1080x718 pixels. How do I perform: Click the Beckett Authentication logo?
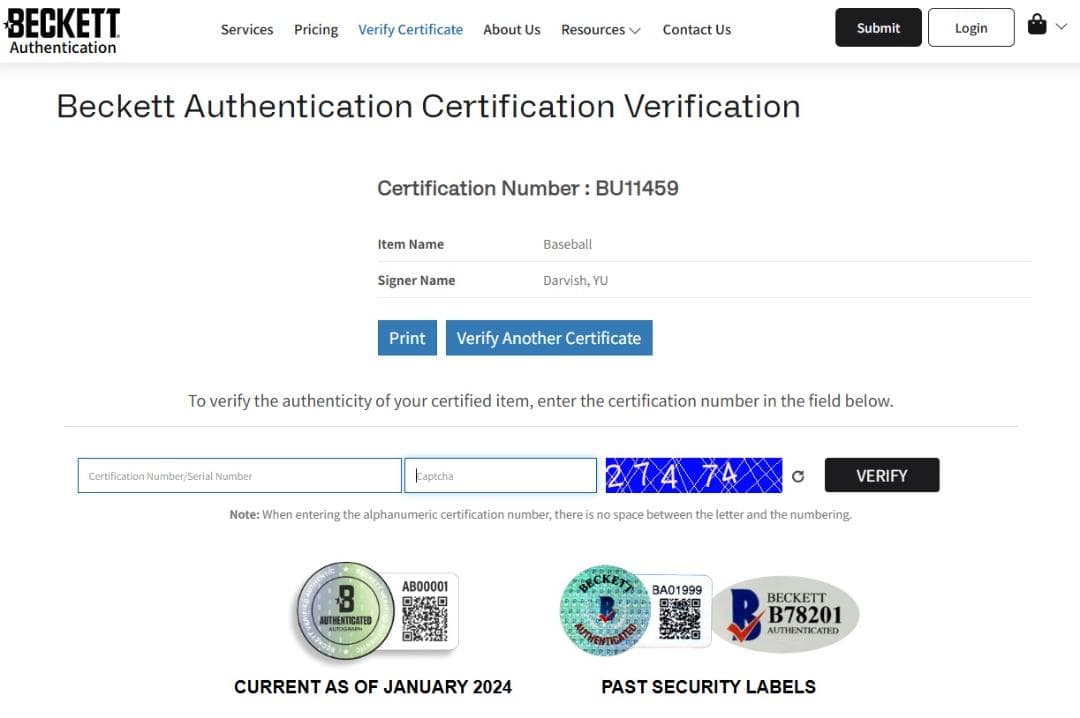pos(62,30)
